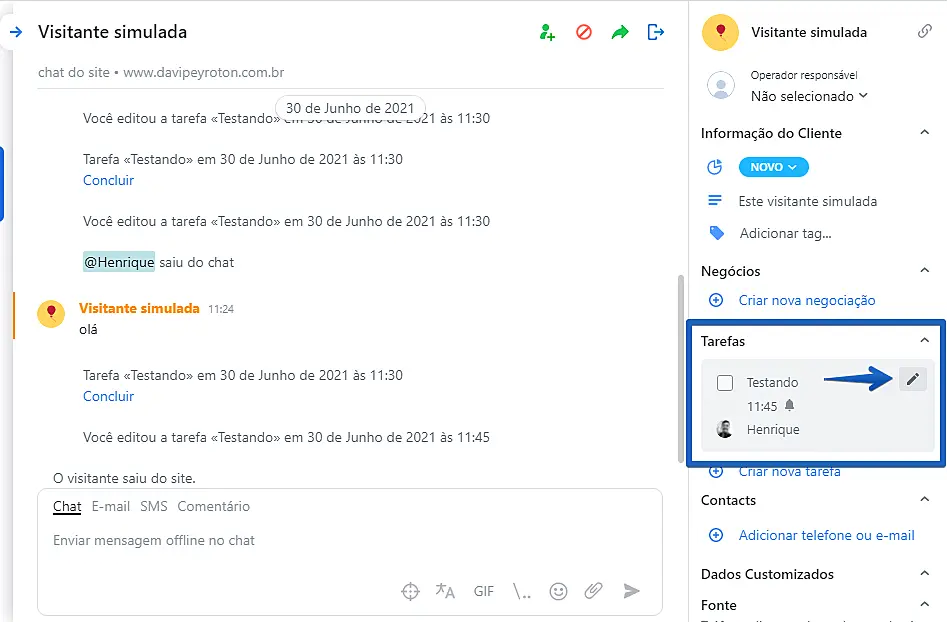Open the emoji picker in message box

click(x=558, y=591)
